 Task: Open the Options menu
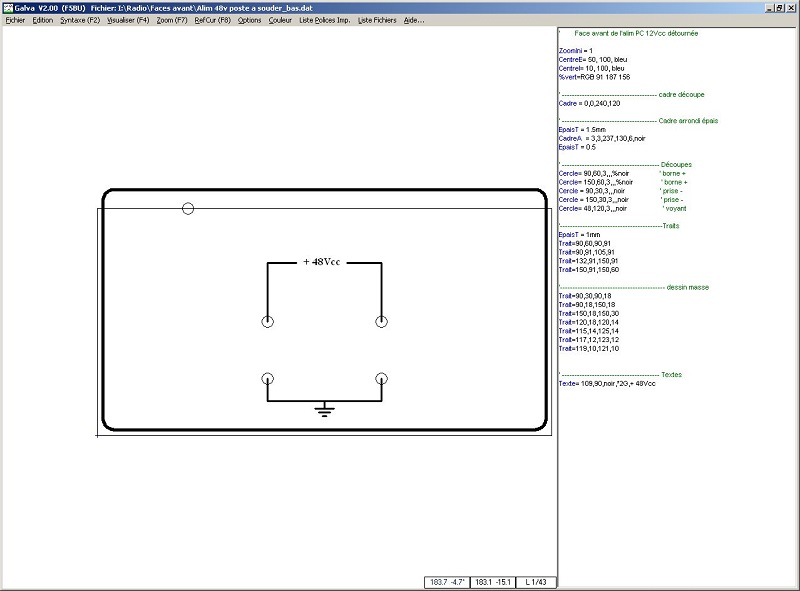click(250, 20)
